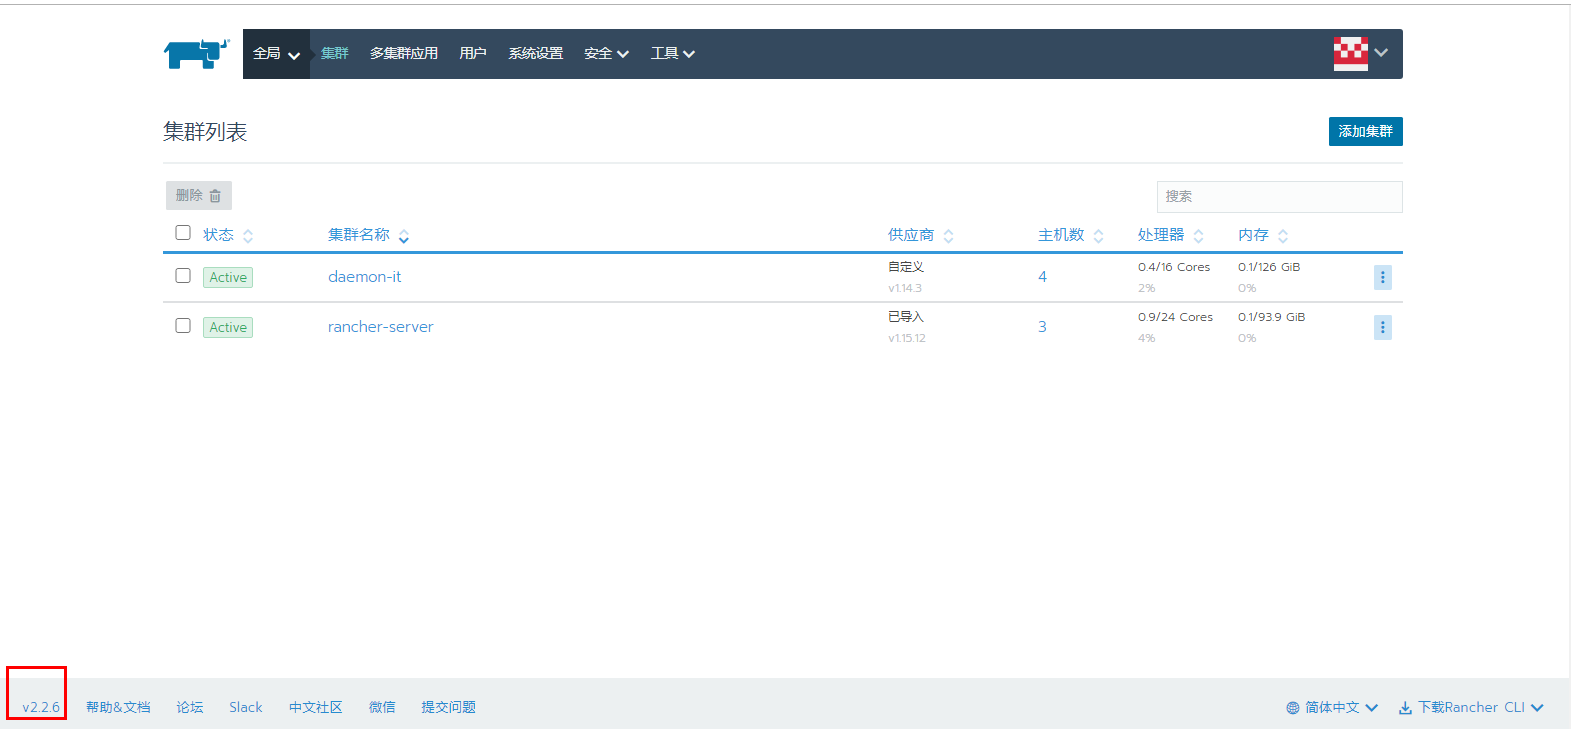Click the 已导入 provider text
Viewport: 1571px width, 729px height.
tap(906, 317)
